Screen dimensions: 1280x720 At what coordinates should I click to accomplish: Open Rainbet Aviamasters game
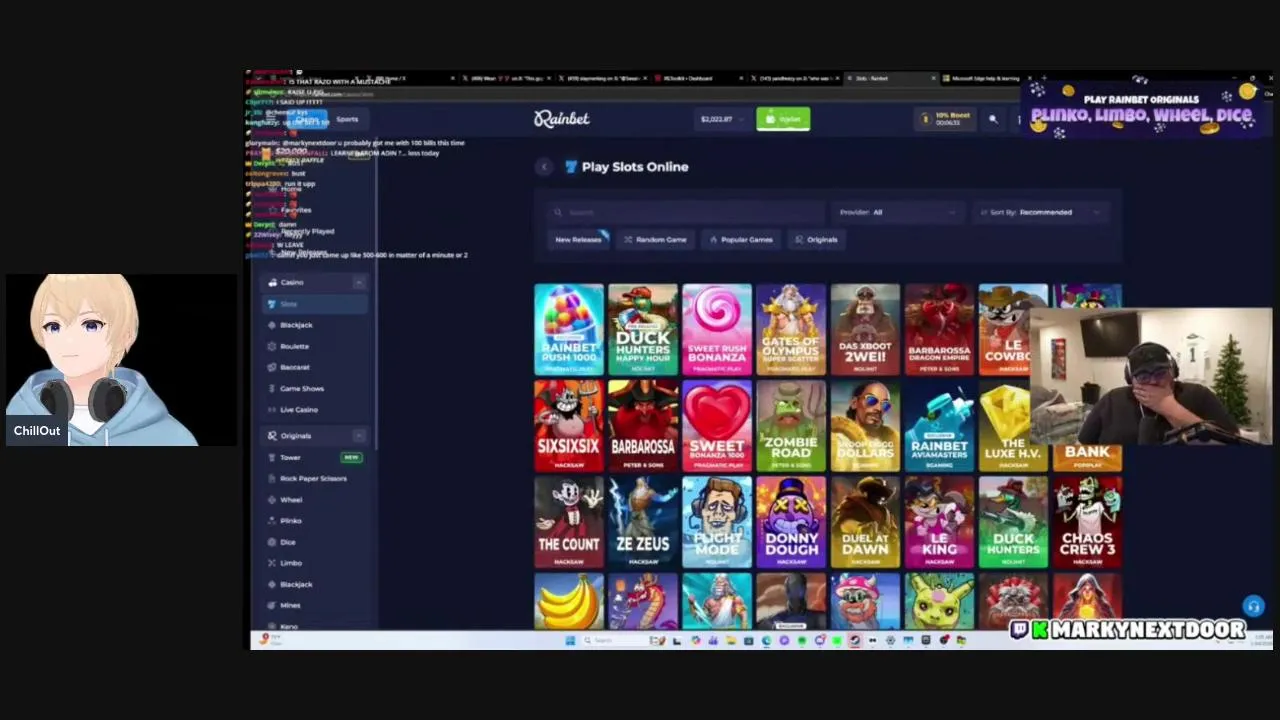coord(939,426)
